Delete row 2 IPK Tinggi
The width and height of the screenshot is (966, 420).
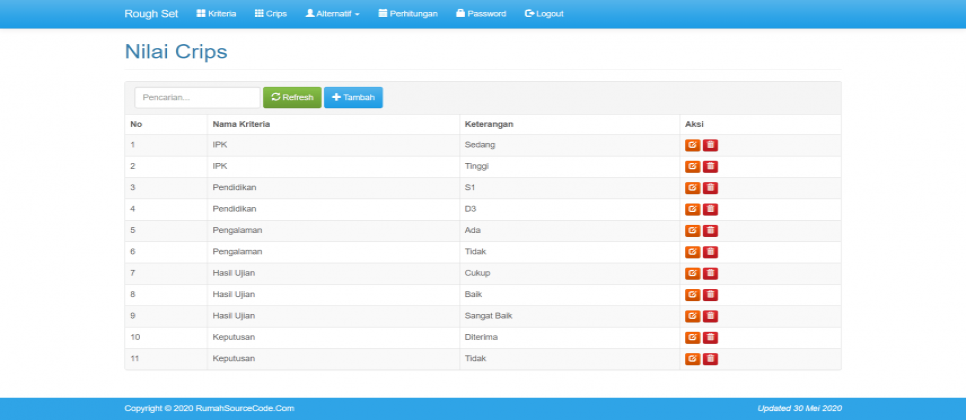[710, 167]
